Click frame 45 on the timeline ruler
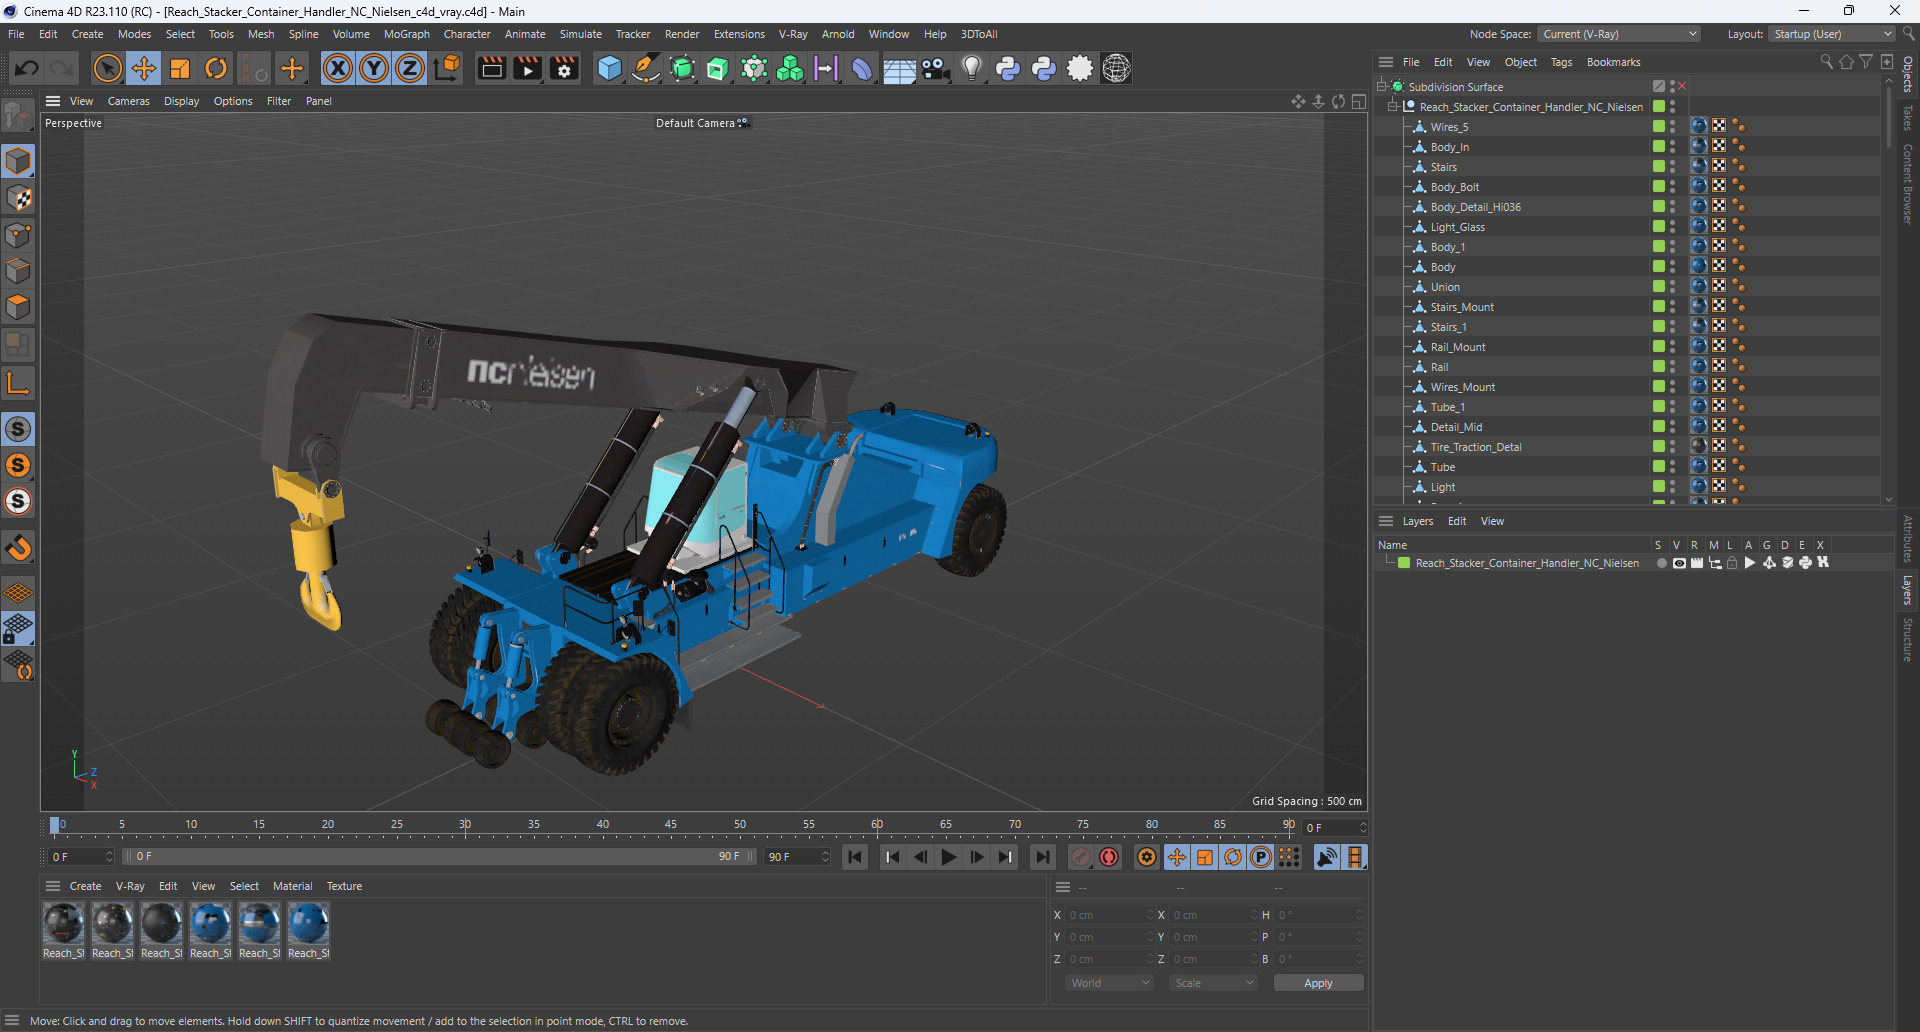 [671, 826]
